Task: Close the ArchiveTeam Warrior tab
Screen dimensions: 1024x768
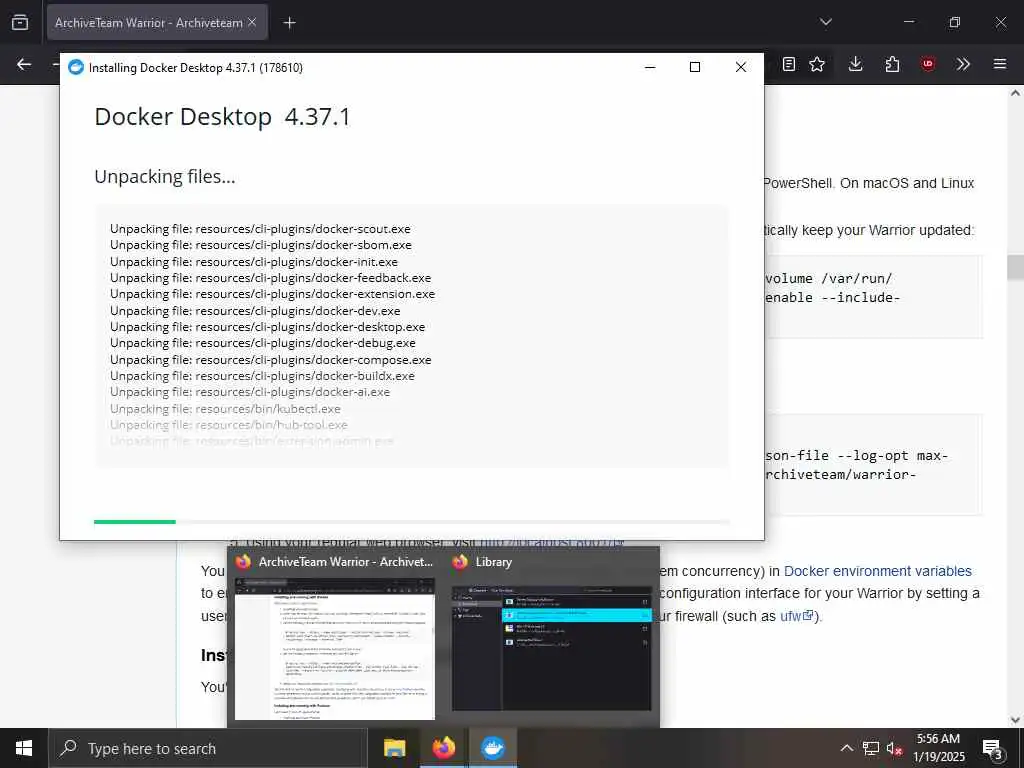Action: [x=252, y=22]
